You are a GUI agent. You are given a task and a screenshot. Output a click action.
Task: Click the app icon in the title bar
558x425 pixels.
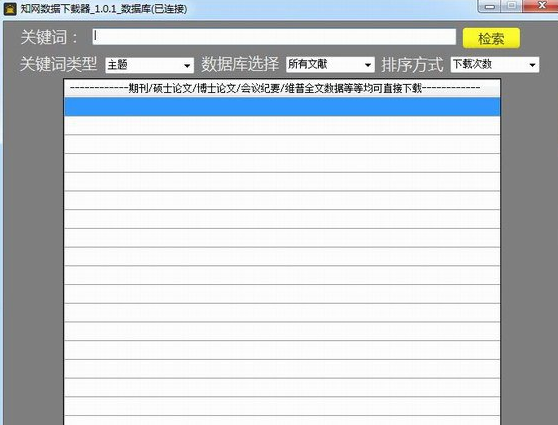tap(10, 9)
